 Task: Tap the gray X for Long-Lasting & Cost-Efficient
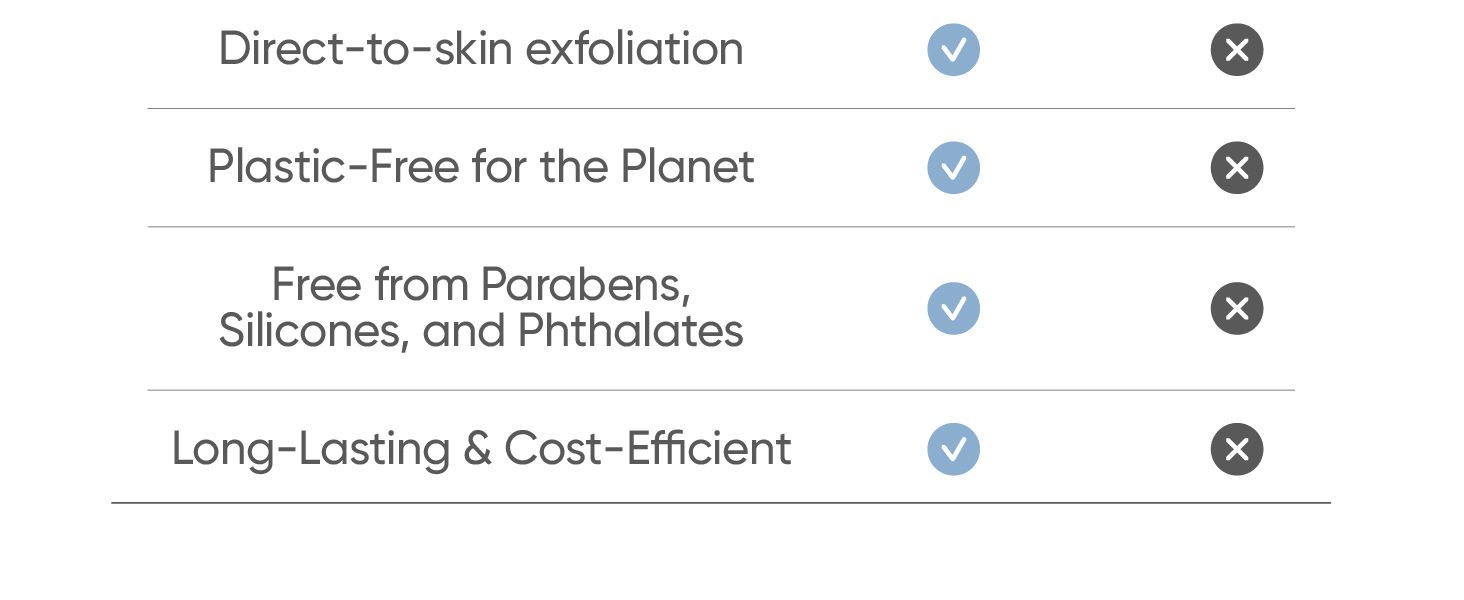(1237, 450)
